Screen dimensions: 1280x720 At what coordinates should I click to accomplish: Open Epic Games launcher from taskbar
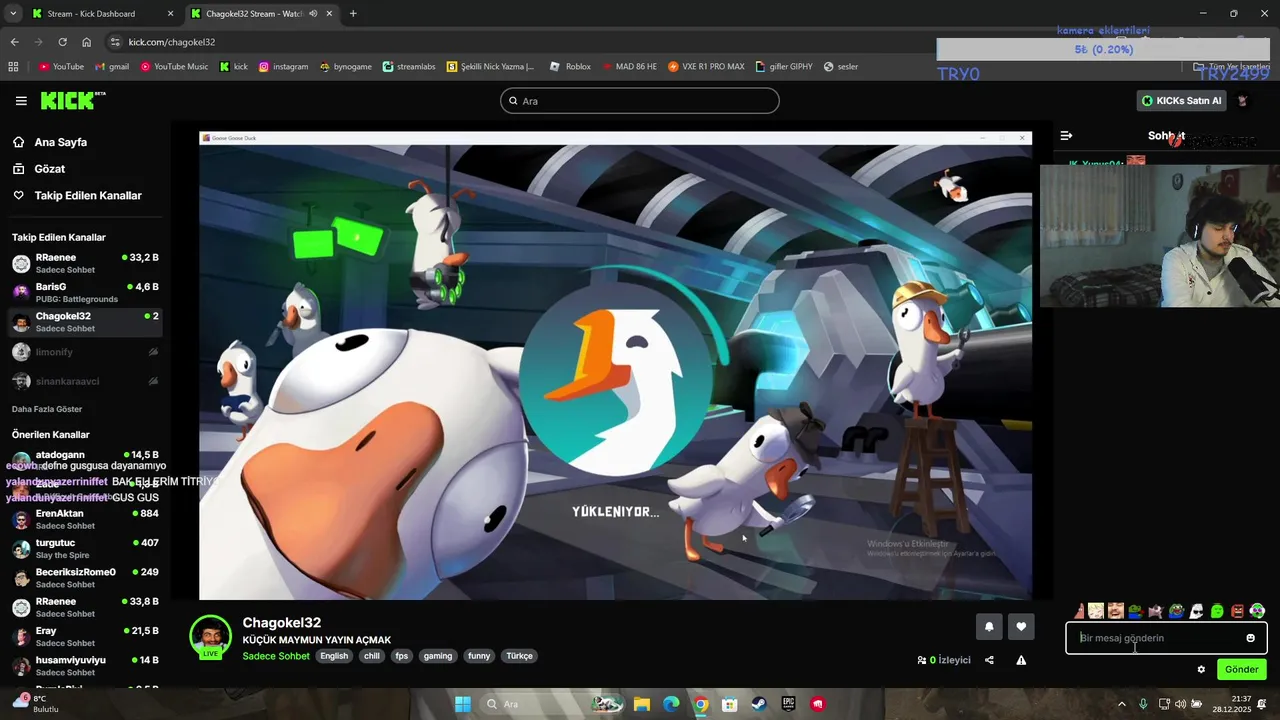(789, 704)
